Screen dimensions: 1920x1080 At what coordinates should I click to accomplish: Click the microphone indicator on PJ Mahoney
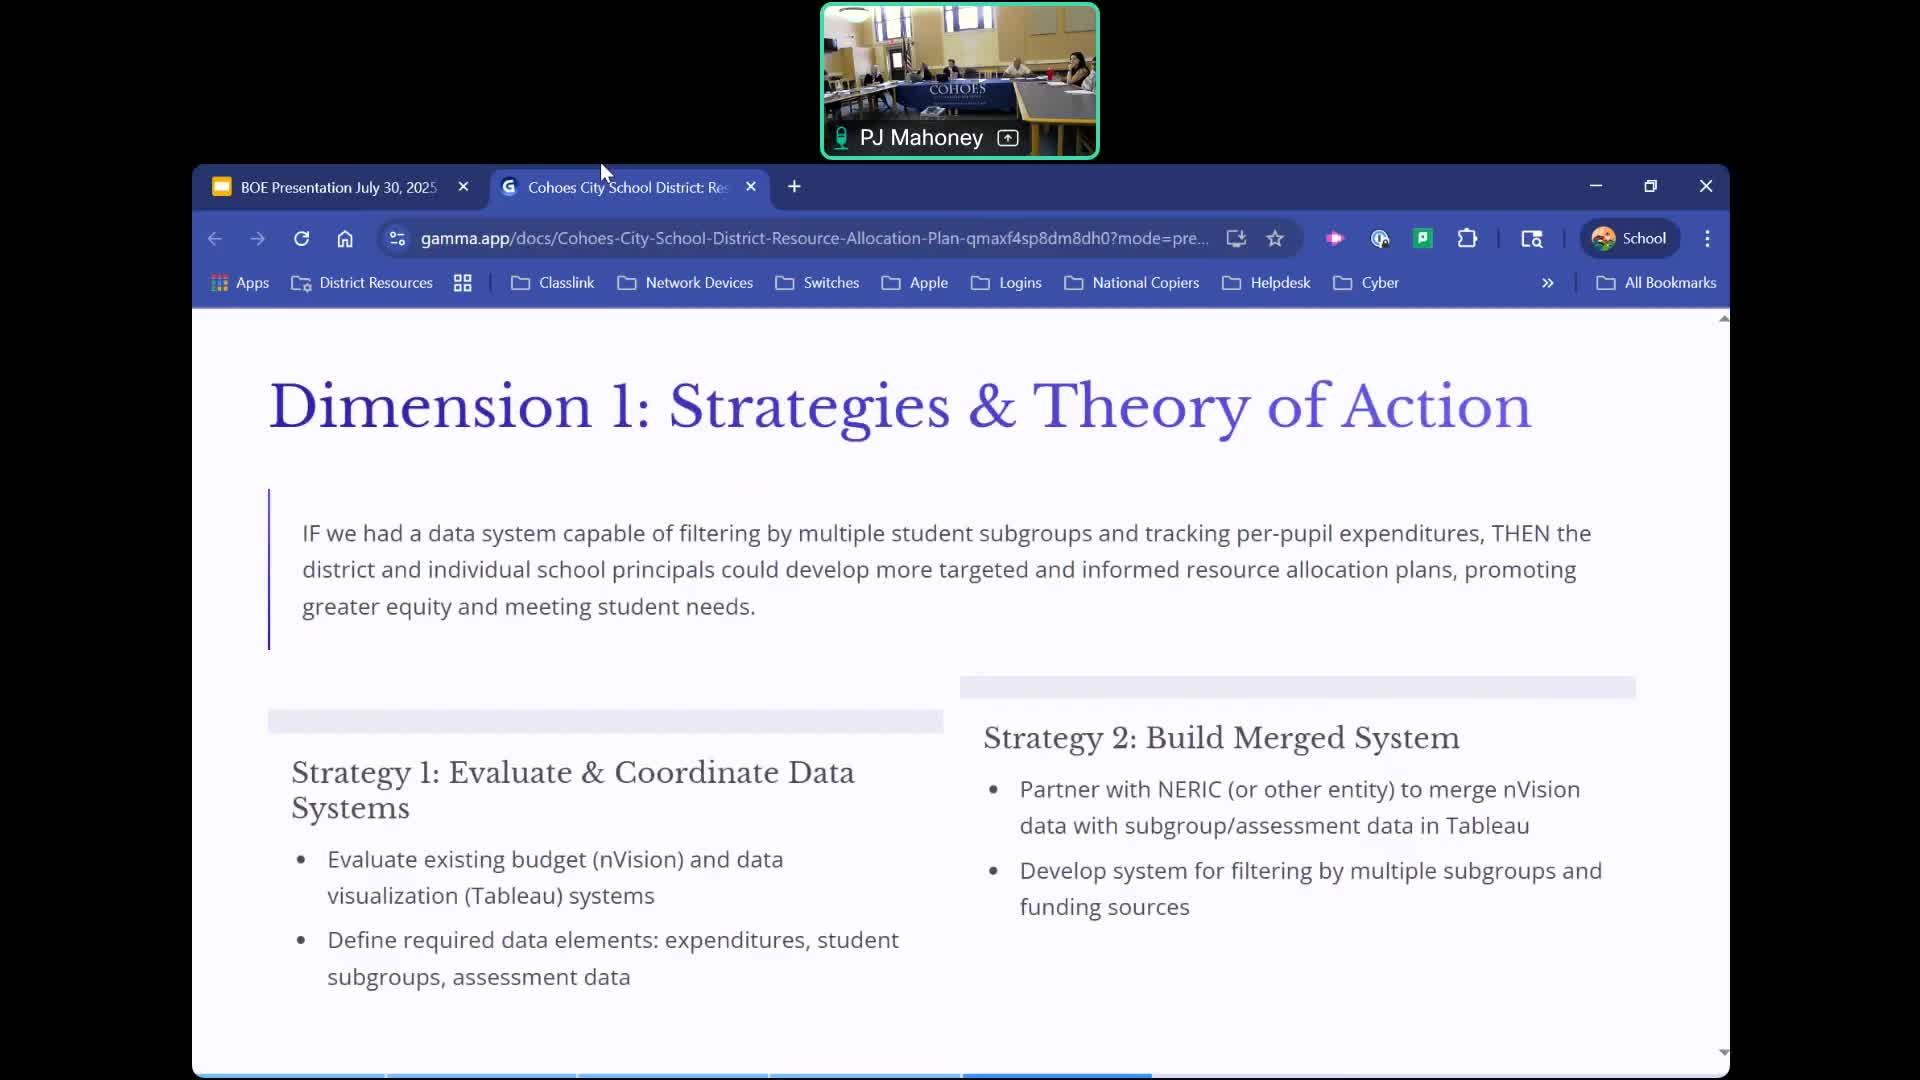(x=842, y=138)
